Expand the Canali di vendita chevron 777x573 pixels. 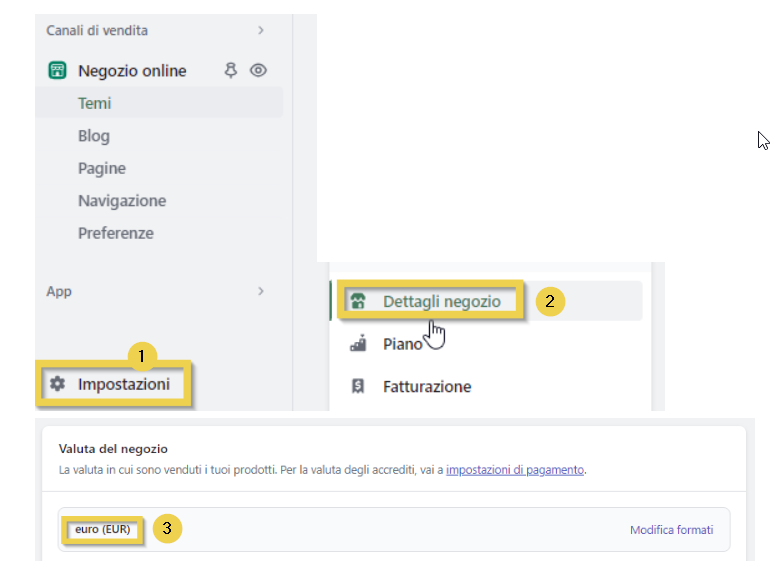click(x=261, y=31)
